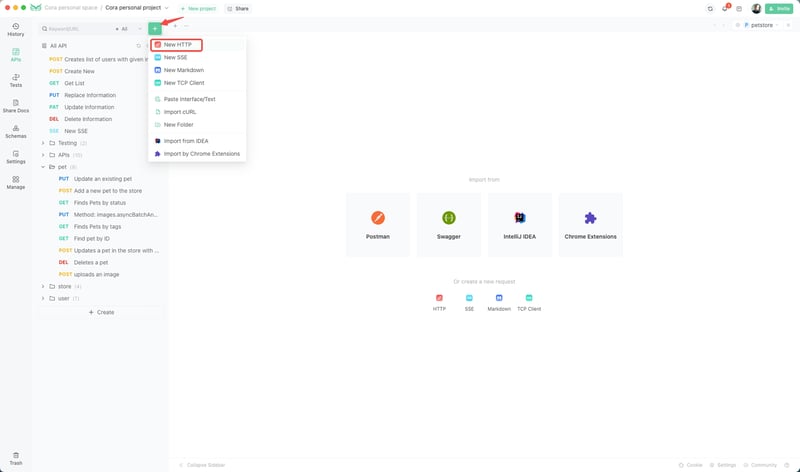Open Cora personal space breadcrumb
This screenshot has height=472, width=800.
click(70, 8)
